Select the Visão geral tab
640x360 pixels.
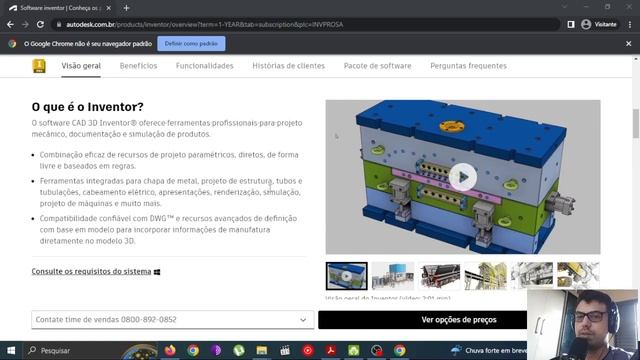[81, 66]
